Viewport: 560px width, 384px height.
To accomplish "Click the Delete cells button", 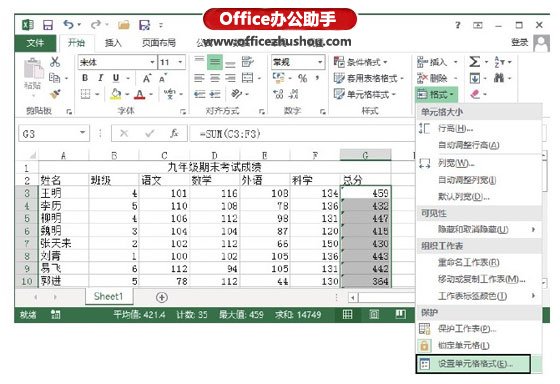I will tap(432, 78).
